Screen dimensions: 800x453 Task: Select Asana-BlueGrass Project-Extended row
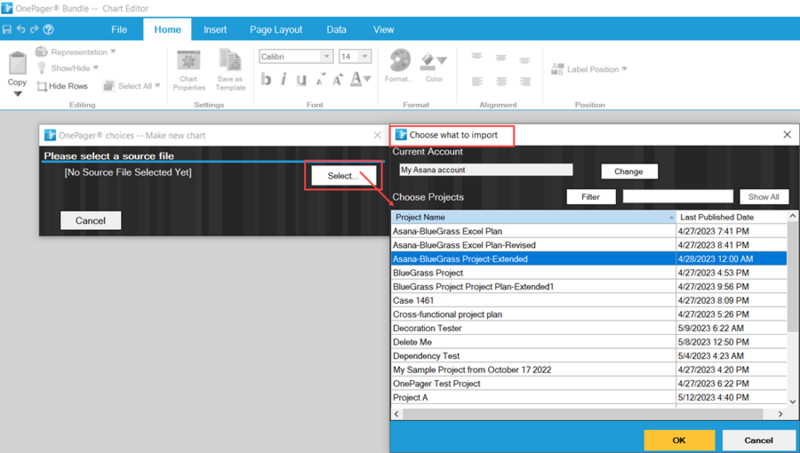coord(589,259)
